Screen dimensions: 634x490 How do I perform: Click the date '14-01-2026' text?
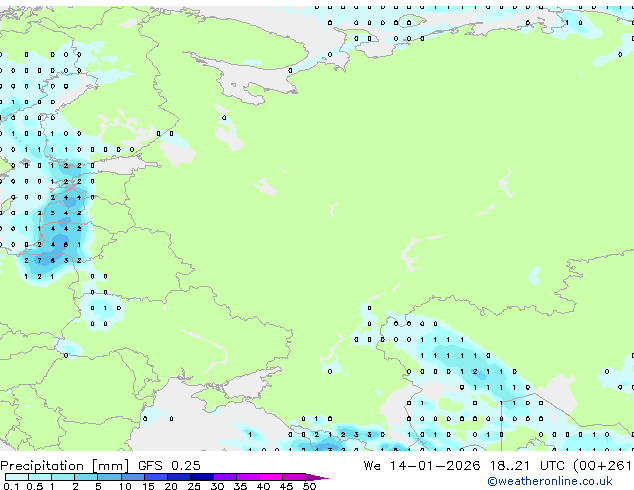435,466
